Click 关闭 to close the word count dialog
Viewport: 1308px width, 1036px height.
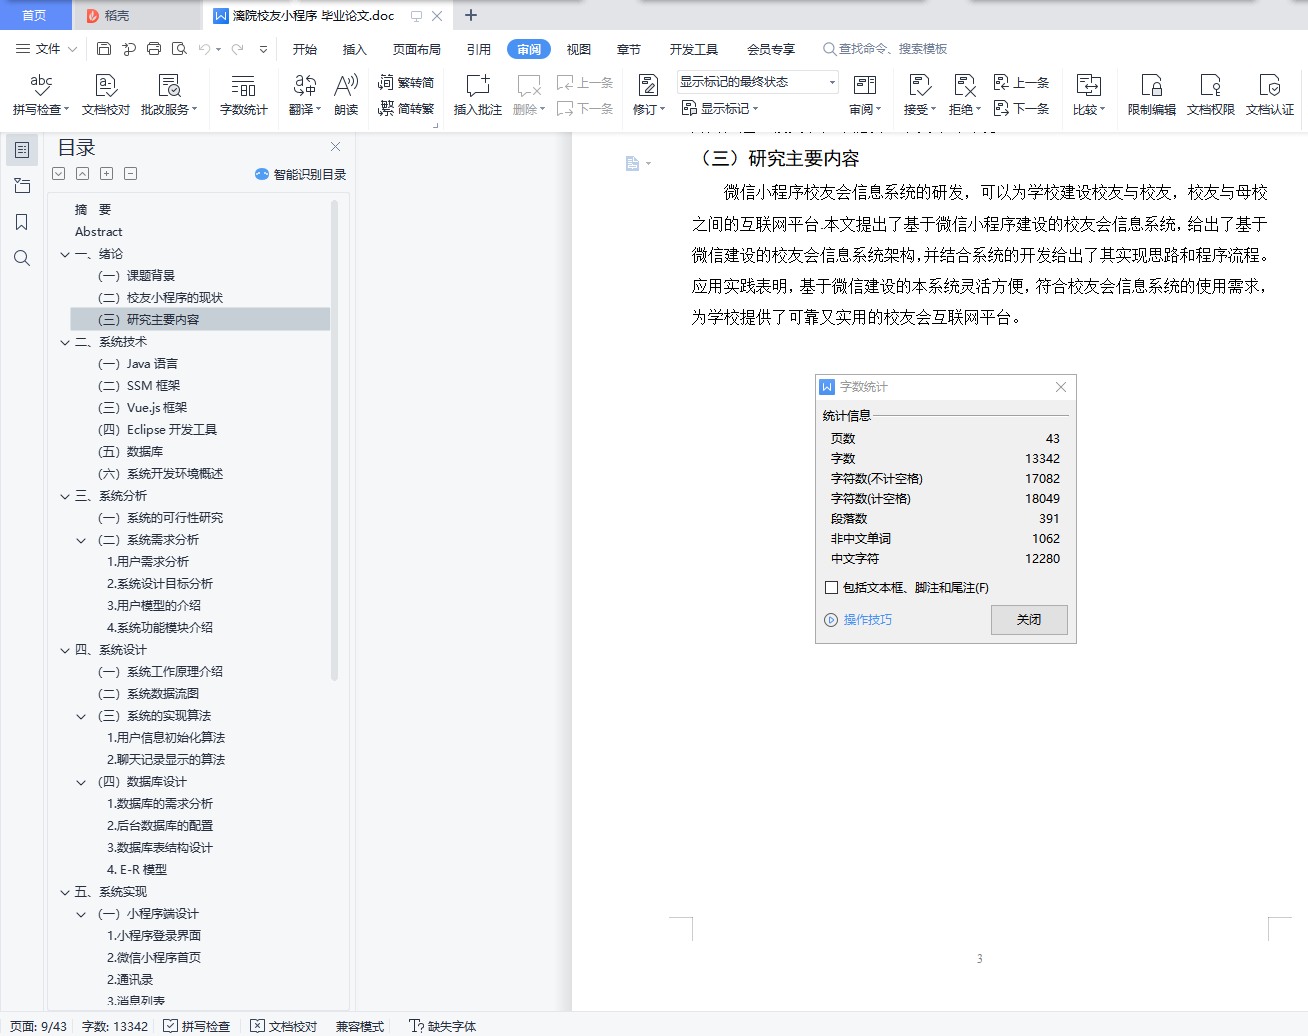tap(1029, 620)
